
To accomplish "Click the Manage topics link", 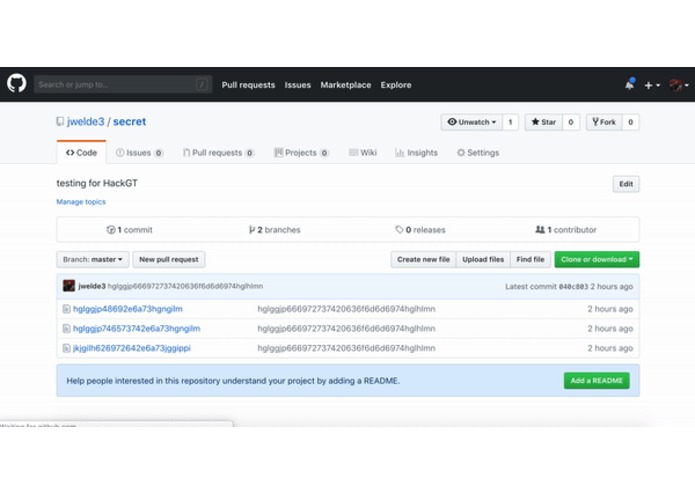I will point(81,202).
